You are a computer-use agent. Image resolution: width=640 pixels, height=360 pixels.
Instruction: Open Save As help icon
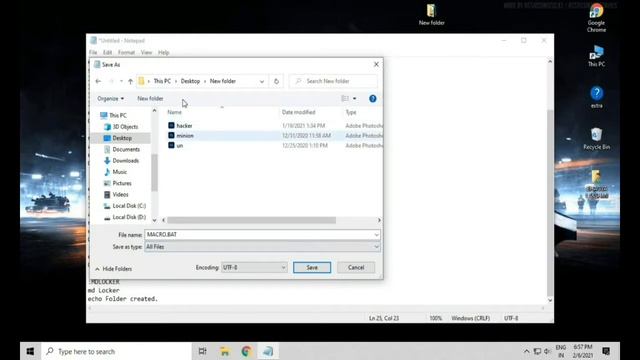(373, 98)
